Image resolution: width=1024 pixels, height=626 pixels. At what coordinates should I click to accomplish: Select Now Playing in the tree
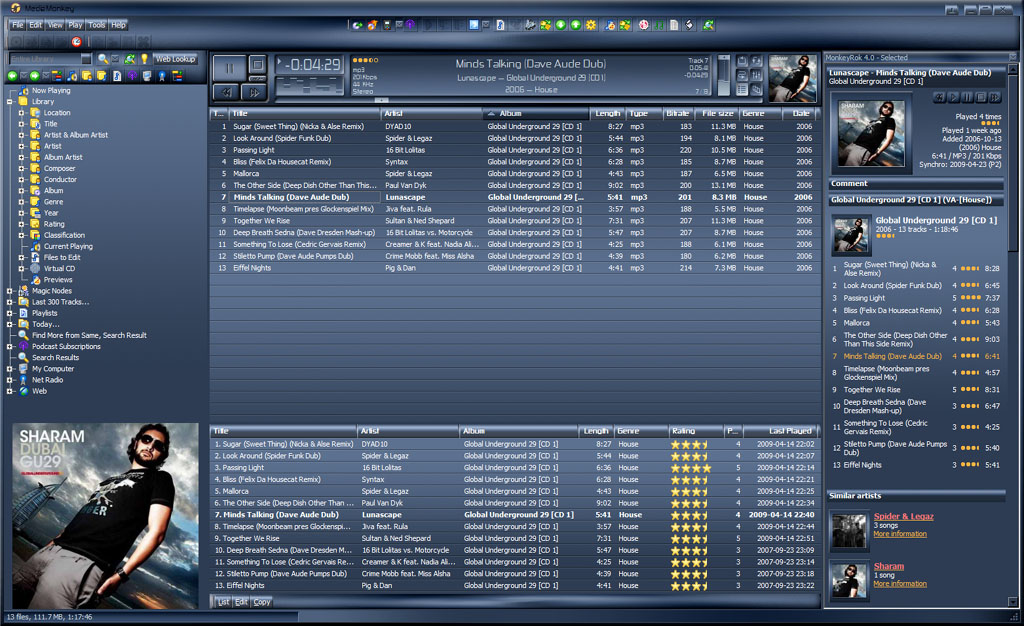click(x=51, y=91)
